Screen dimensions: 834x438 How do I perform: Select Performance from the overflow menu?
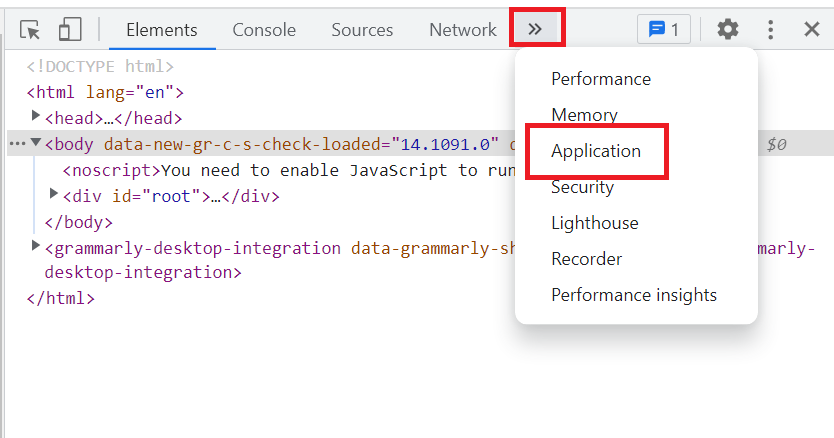[x=600, y=79]
